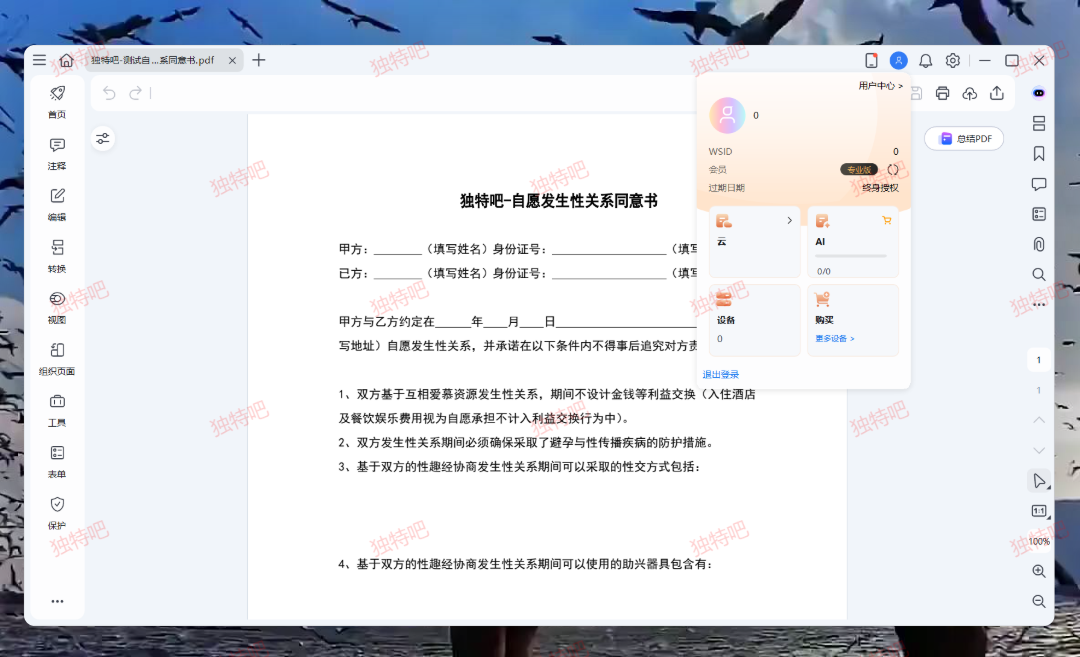Open the 表单 forms tool
The image size is (1080, 657).
tap(57, 461)
